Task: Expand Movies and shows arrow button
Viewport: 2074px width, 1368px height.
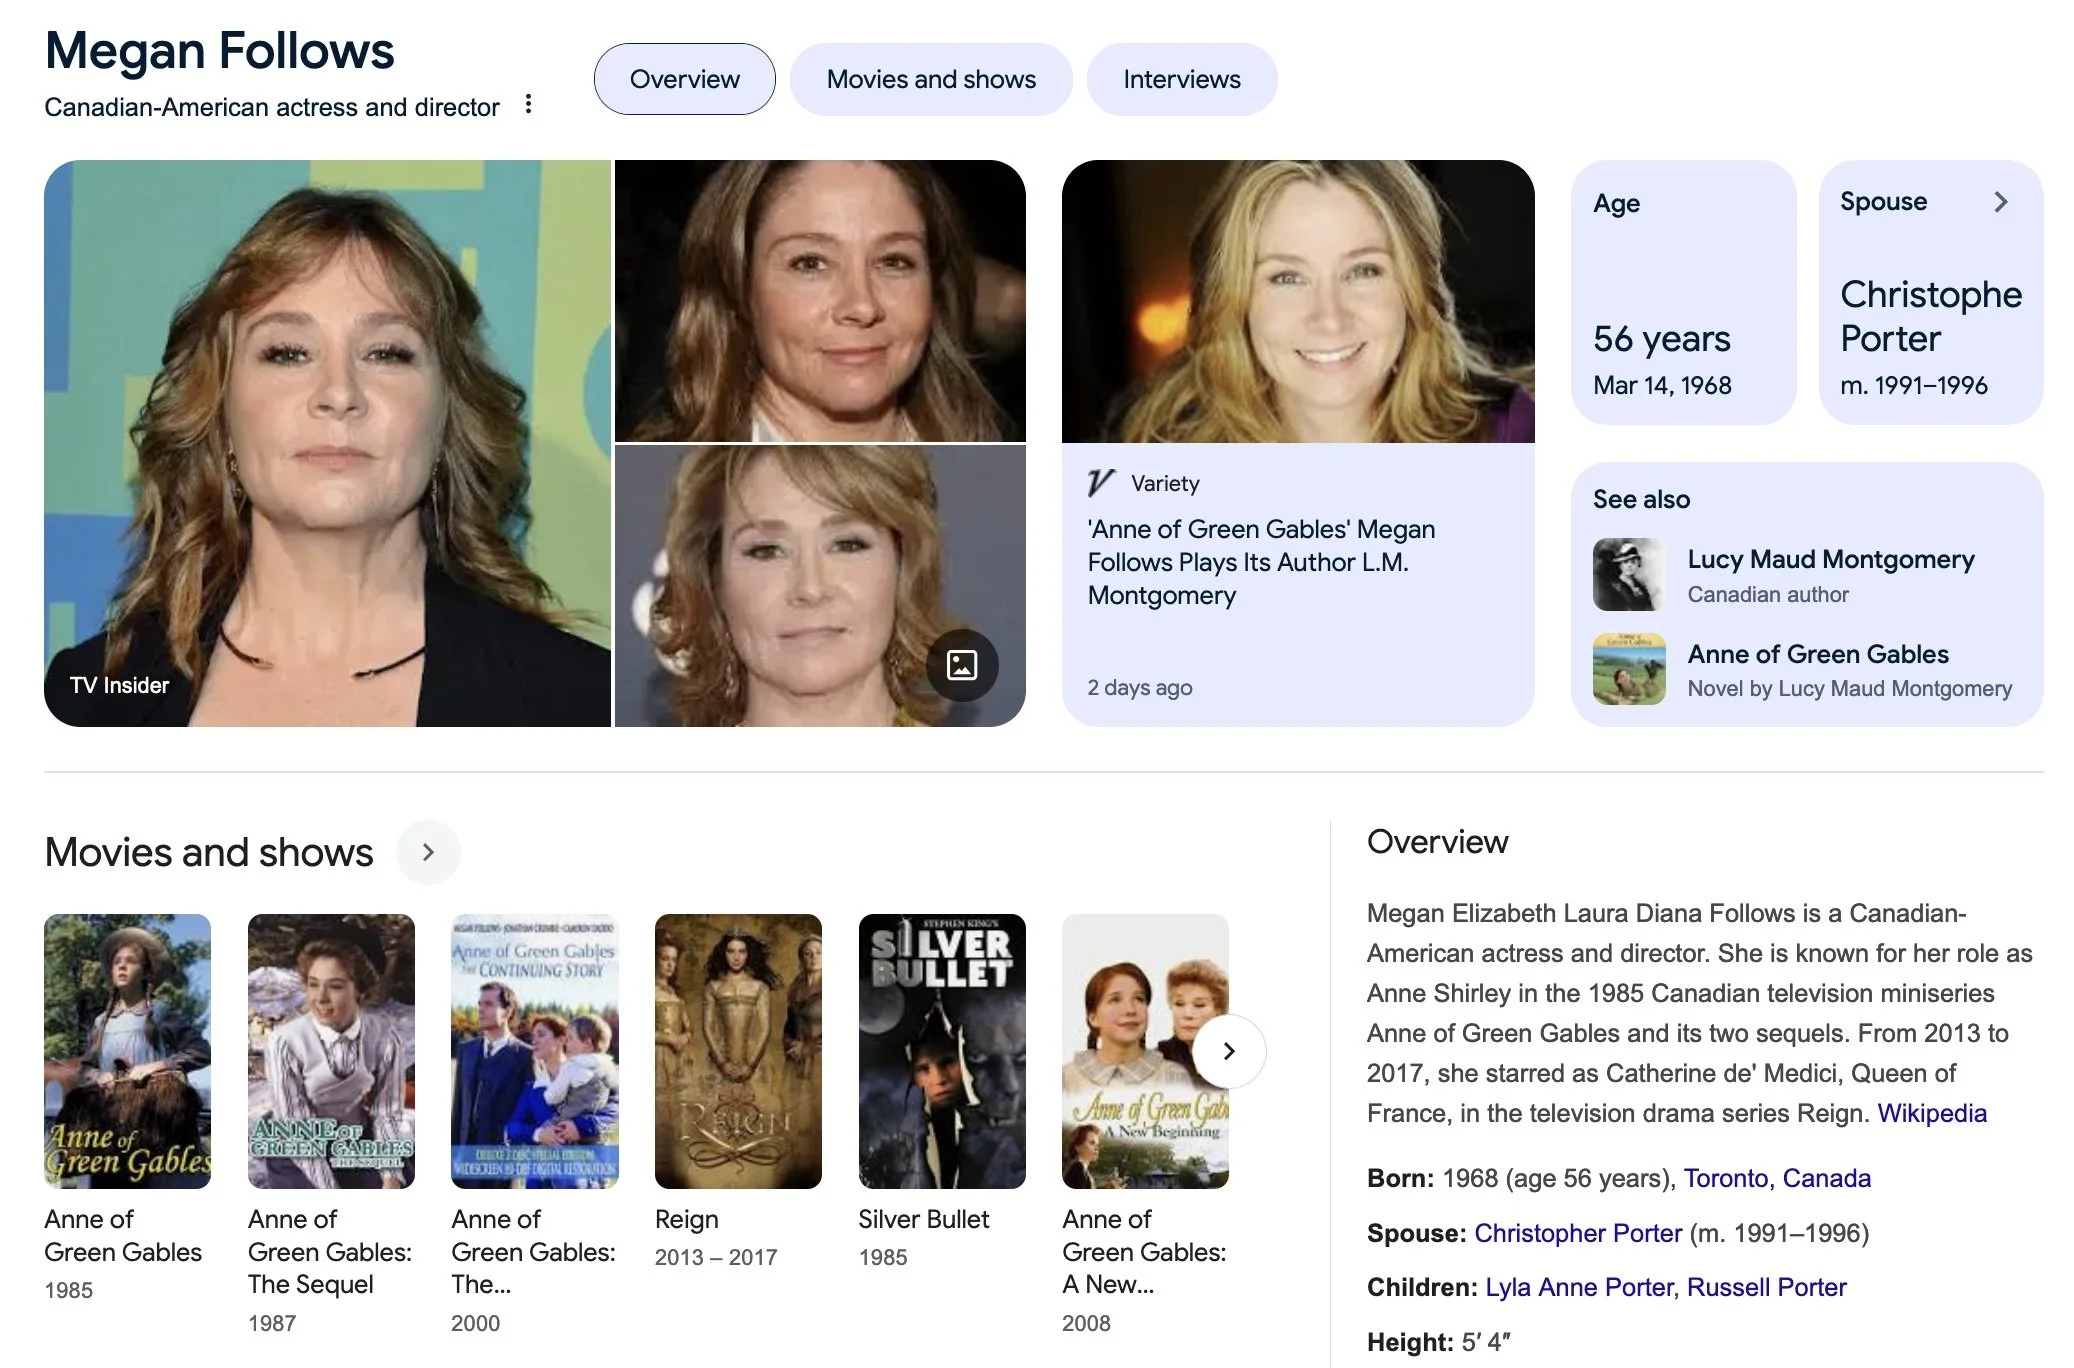Action: pyautogui.click(x=428, y=852)
